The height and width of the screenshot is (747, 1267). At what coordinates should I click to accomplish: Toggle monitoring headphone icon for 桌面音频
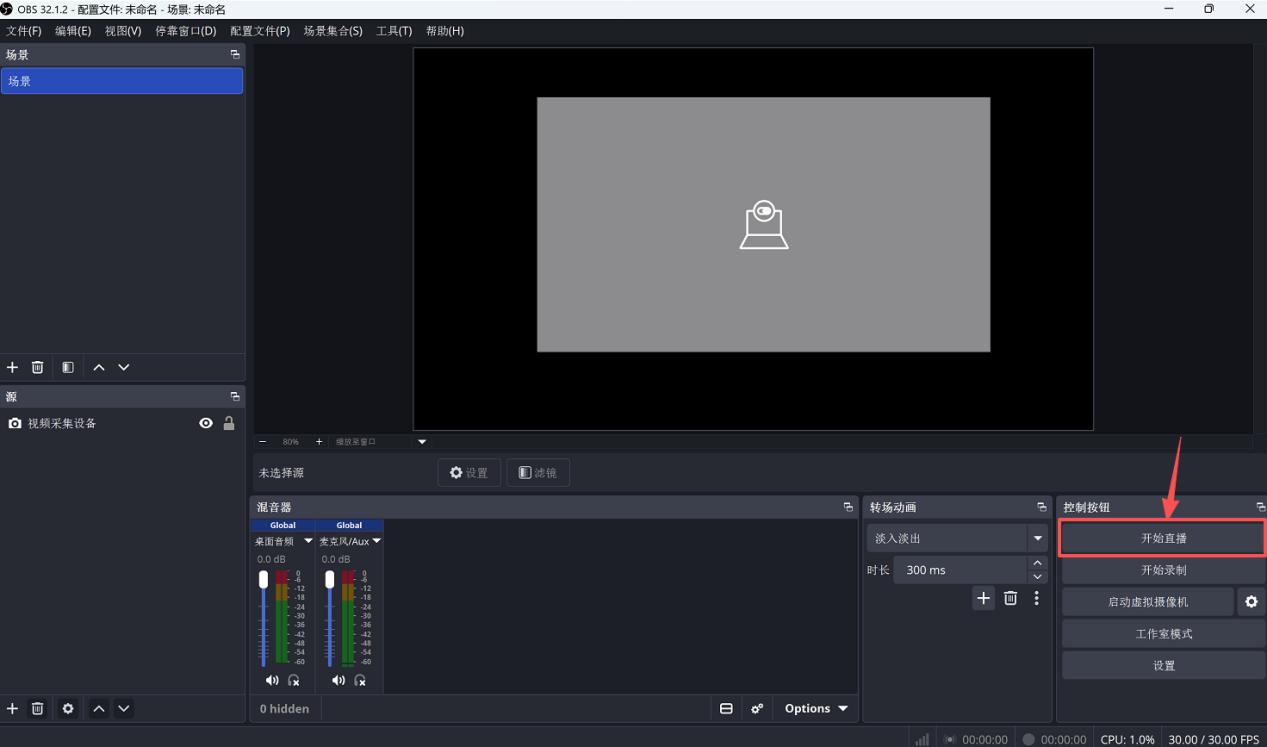(294, 680)
